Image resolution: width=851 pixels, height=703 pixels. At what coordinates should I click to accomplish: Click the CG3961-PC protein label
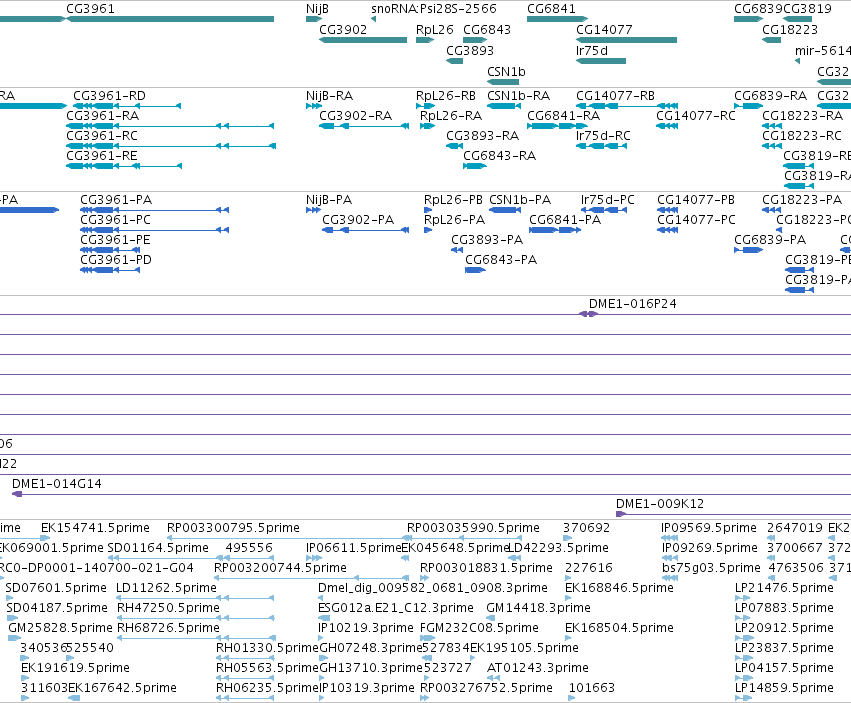[x=116, y=220]
